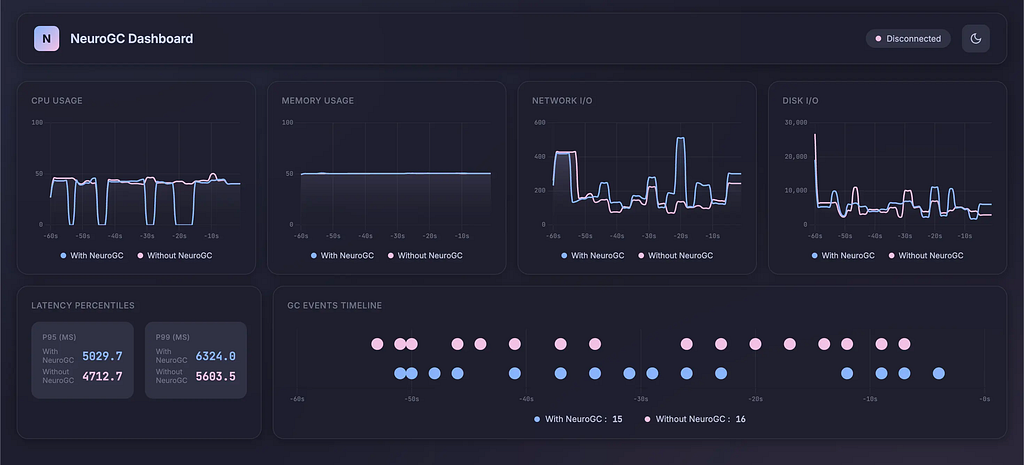Viewport: 1024px width, 465px height.
Task: Click the Without NeuroGC event count 16
Action: click(741, 419)
